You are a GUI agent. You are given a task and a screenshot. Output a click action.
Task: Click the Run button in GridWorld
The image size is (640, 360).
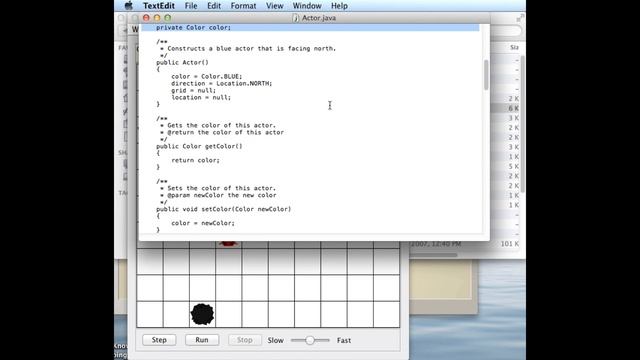[x=202, y=340]
